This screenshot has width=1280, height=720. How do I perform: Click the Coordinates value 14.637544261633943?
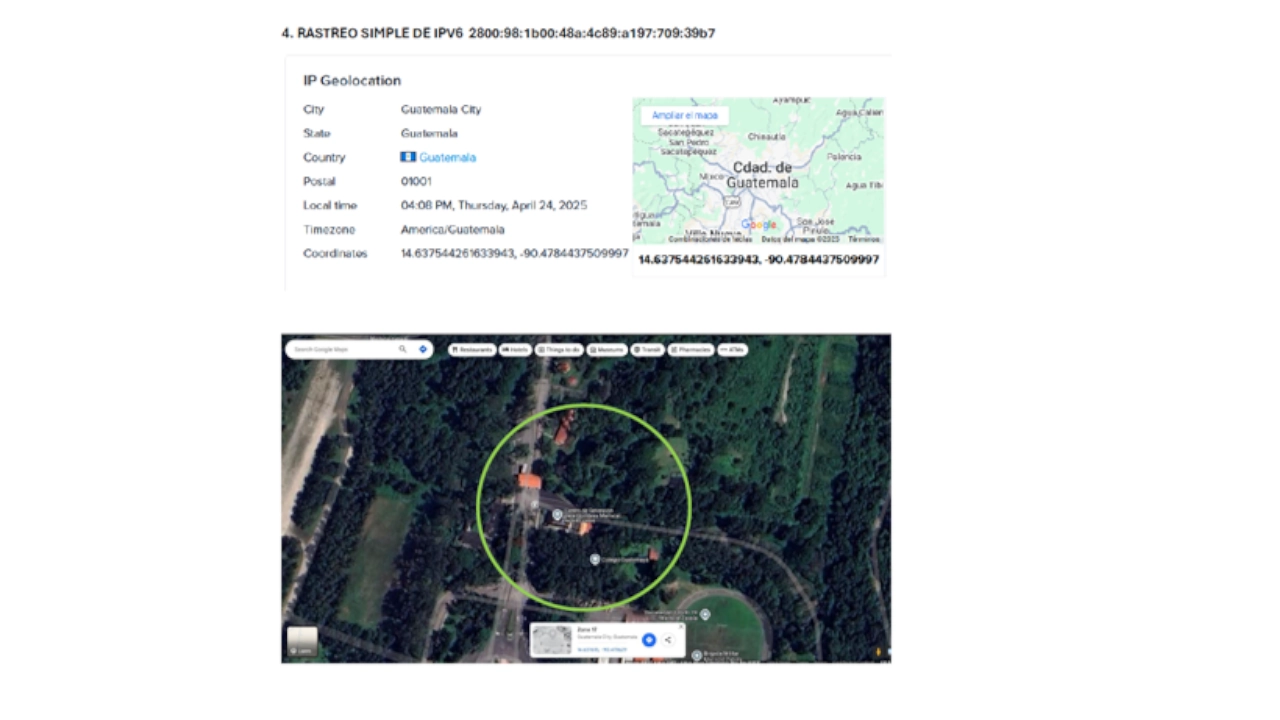tap(515, 253)
